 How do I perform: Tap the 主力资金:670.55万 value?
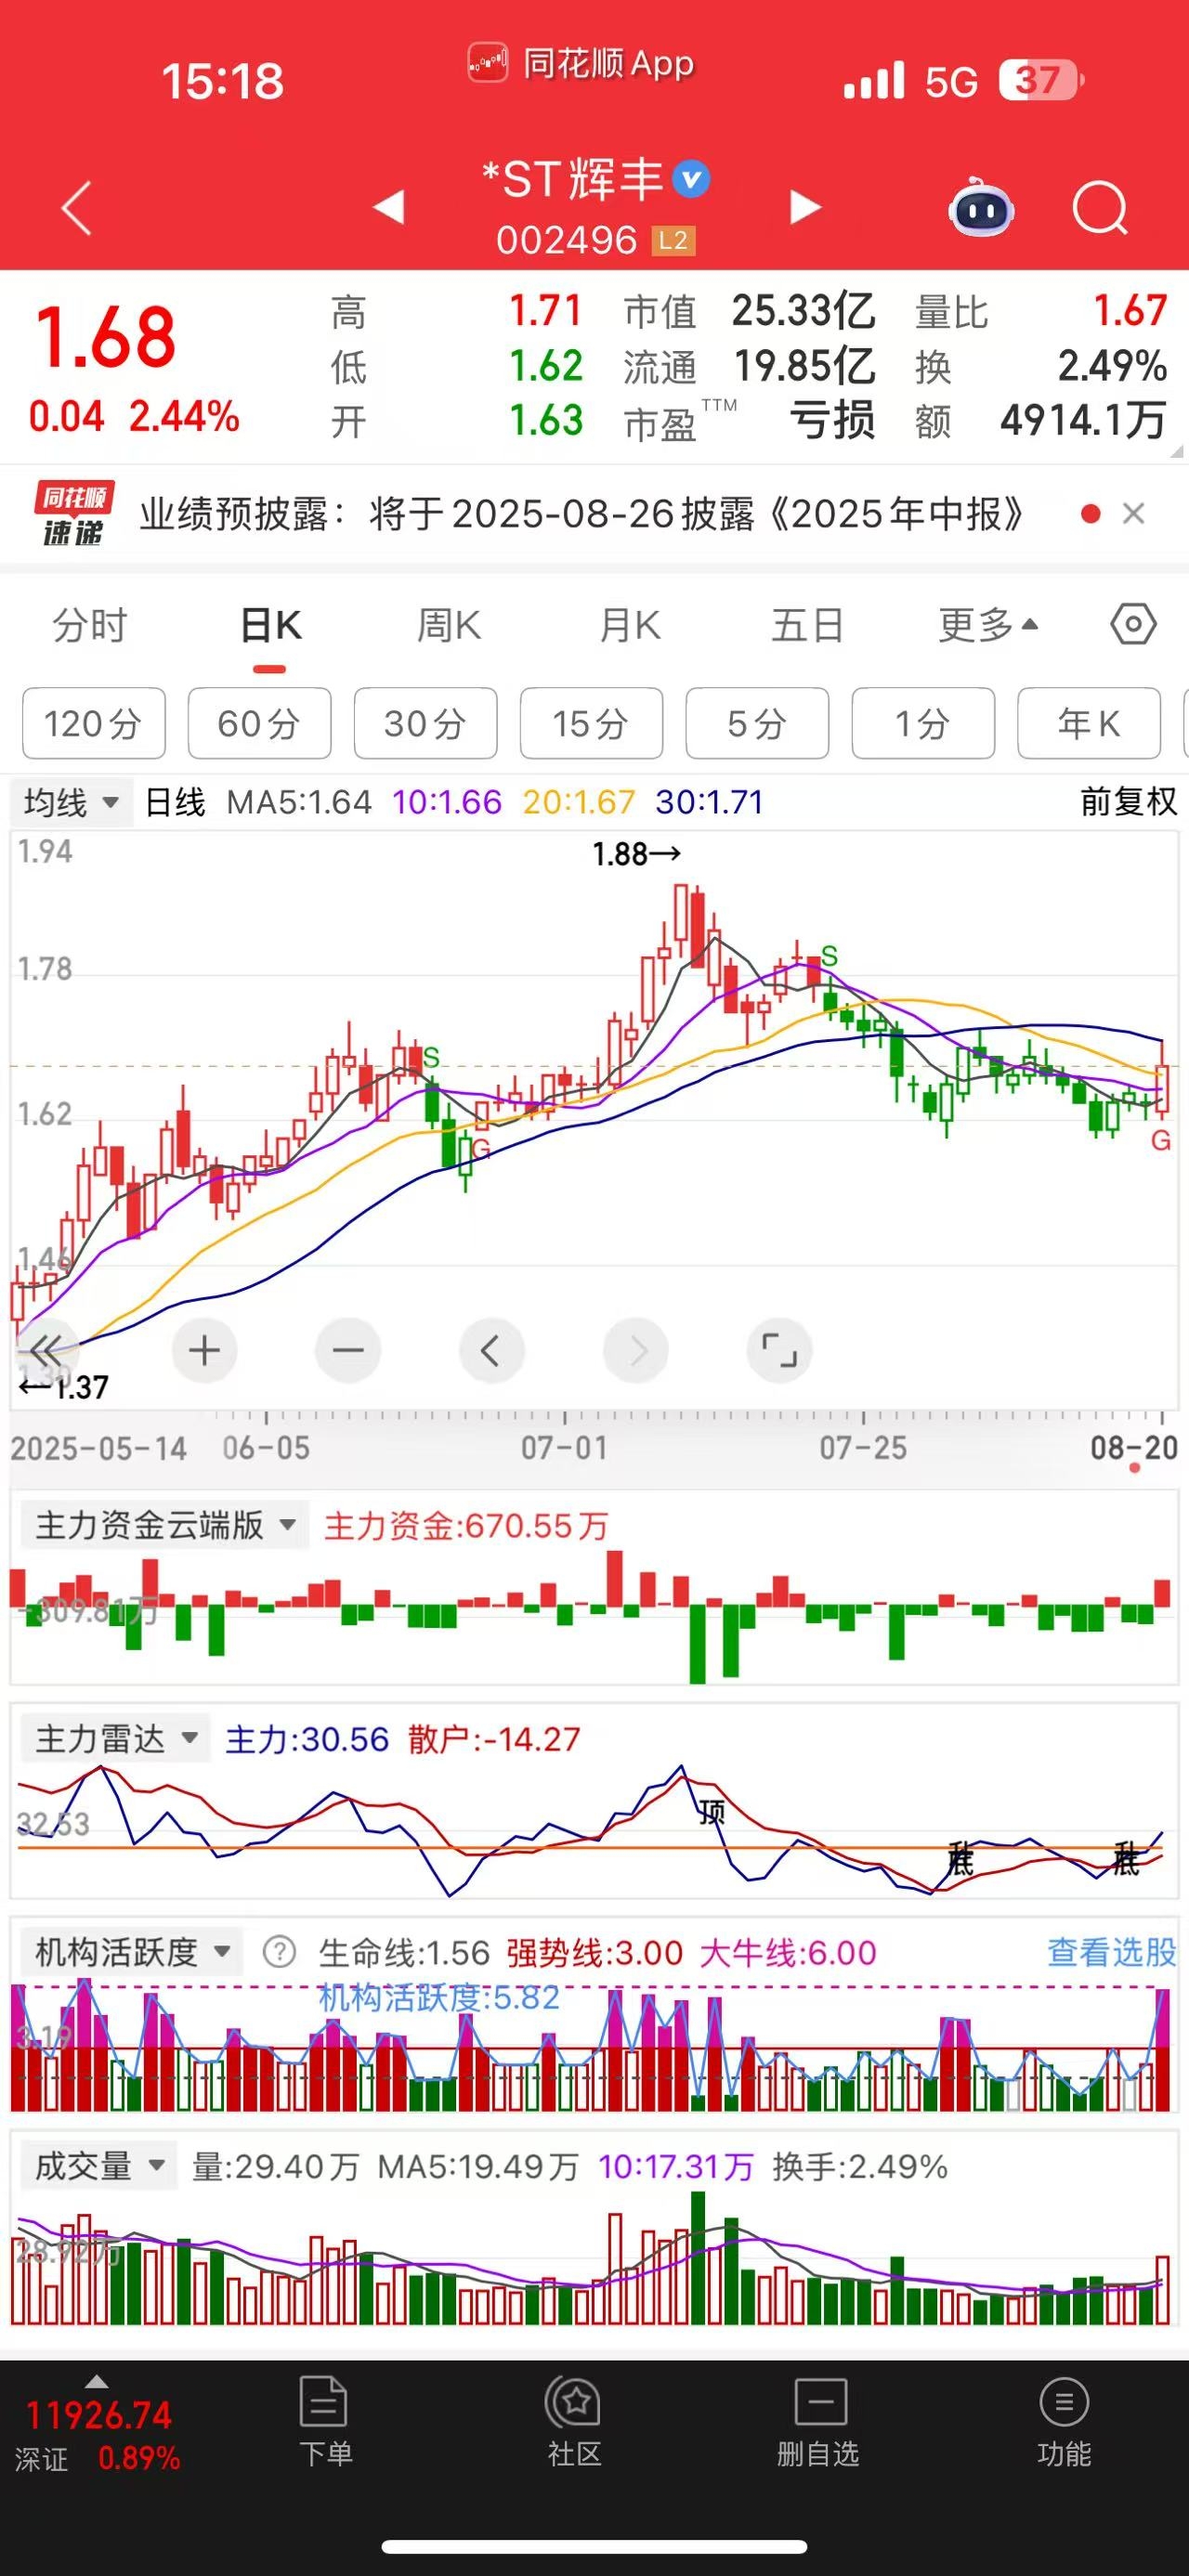[466, 1526]
